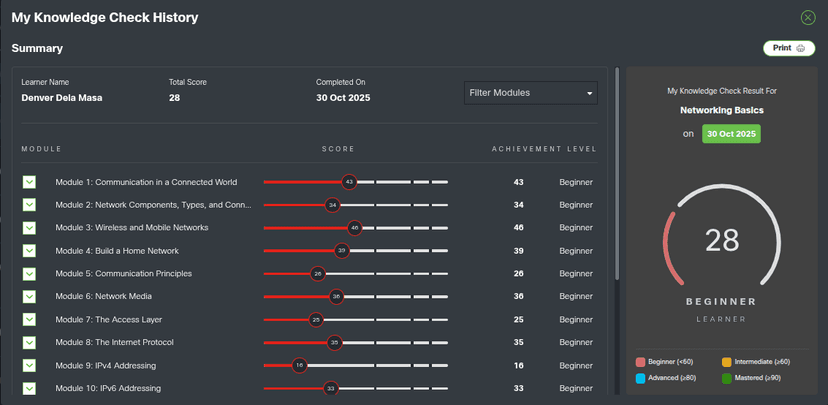This screenshot has width=828, height=405.
Task: Open the Filter Modules dropdown
Action: click(x=531, y=93)
